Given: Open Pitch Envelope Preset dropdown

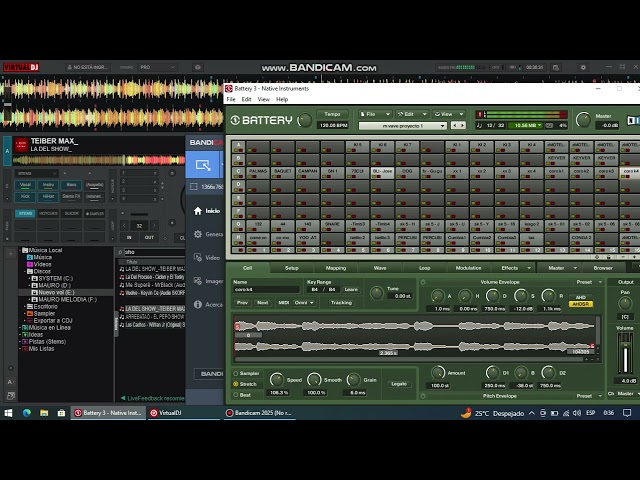Looking at the screenshot, I should (589, 396).
